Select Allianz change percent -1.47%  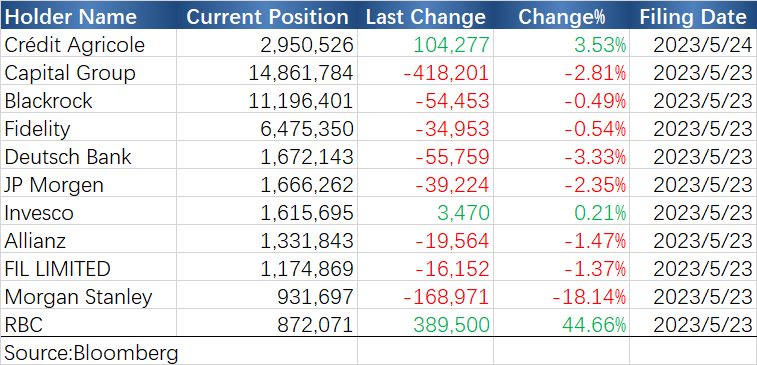(561, 240)
